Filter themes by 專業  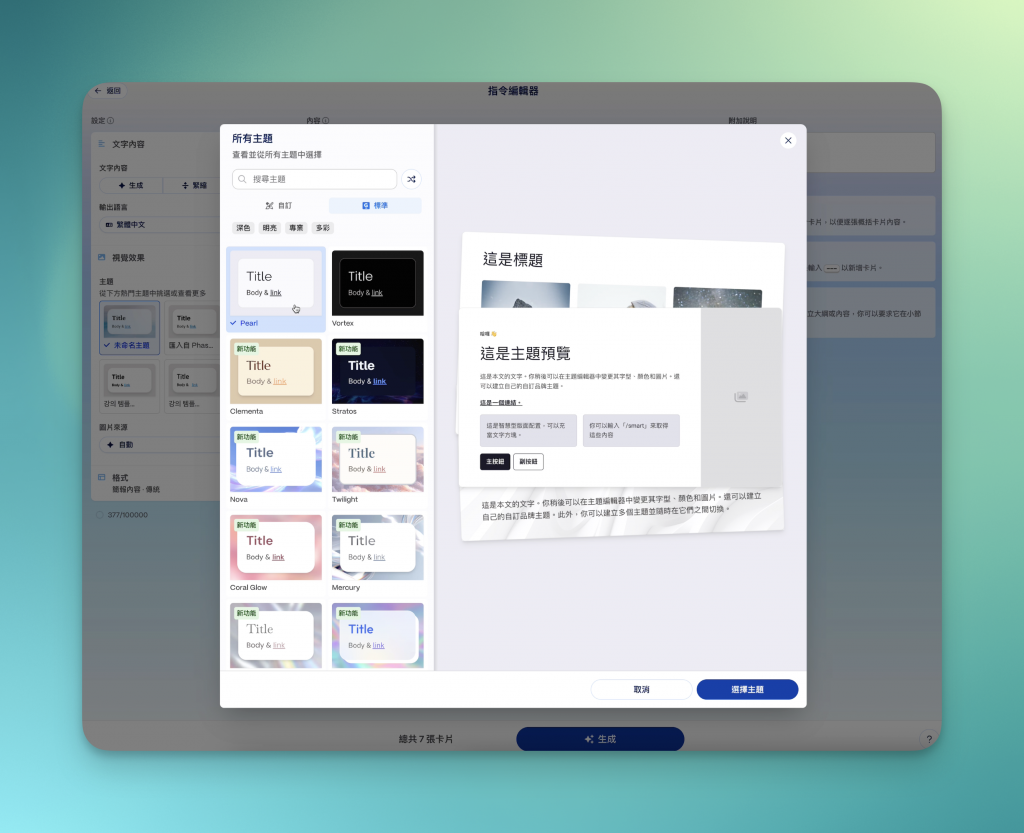pos(296,228)
